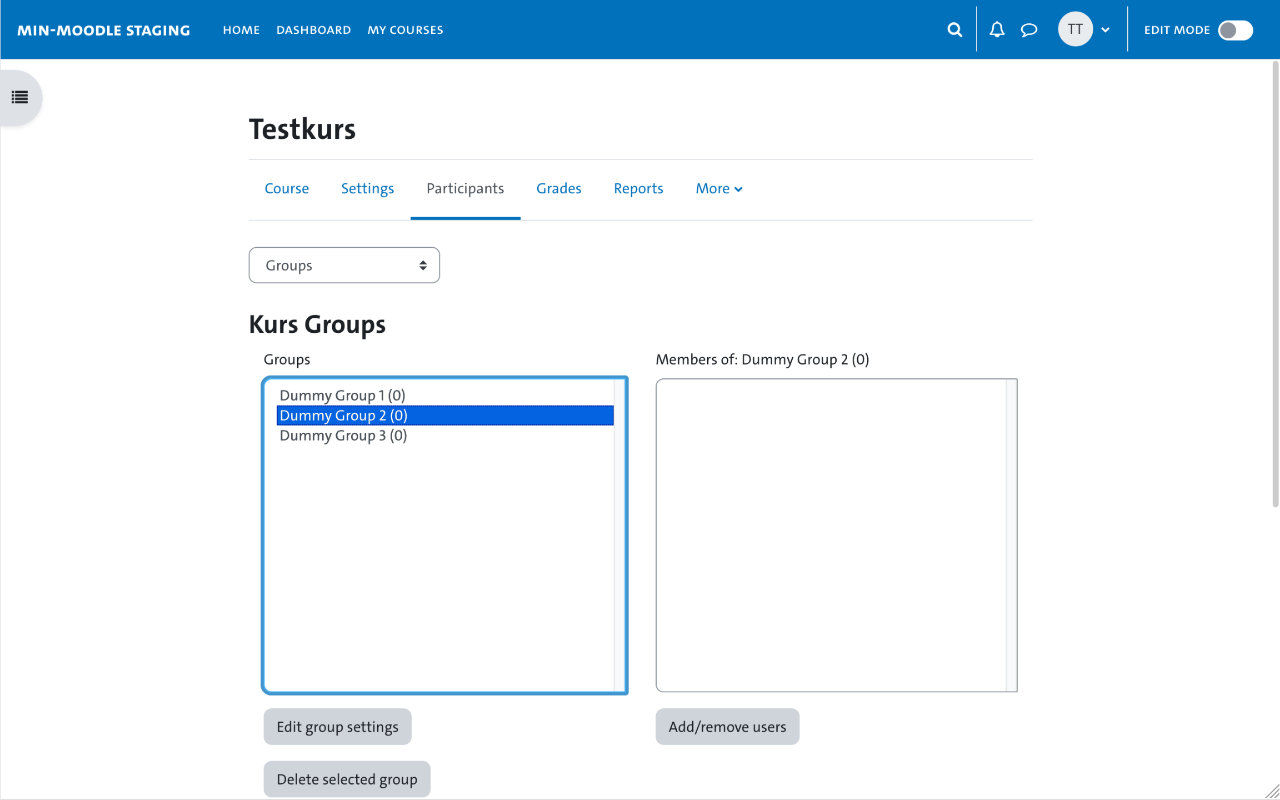Click the Edit group settings button
Screen dimensions: 1280x800
[337, 727]
